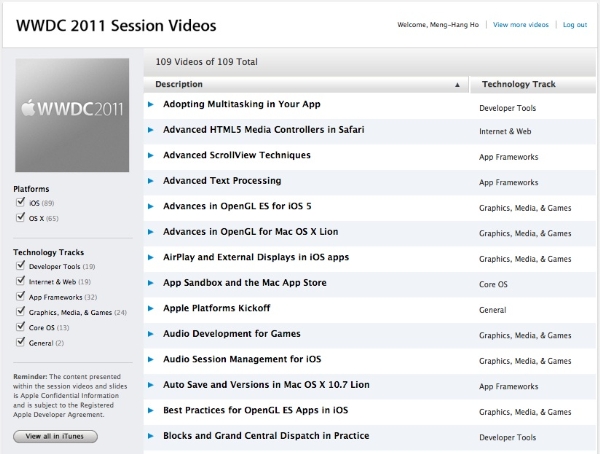The width and height of the screenshot is (600, 454).
Task: Toggle Core OS track checkbox
Action: 20,327
